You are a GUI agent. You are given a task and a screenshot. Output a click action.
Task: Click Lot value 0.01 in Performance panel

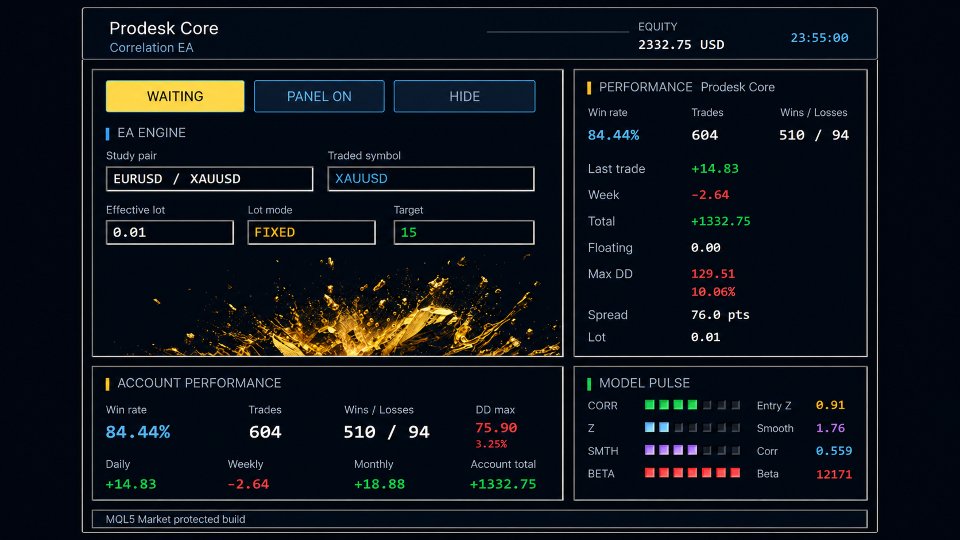click(x=705, y=337)
